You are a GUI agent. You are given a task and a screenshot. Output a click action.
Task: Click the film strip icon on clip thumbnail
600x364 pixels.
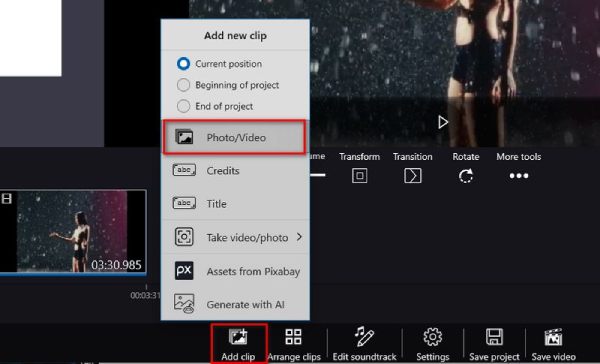coord(7,198)
